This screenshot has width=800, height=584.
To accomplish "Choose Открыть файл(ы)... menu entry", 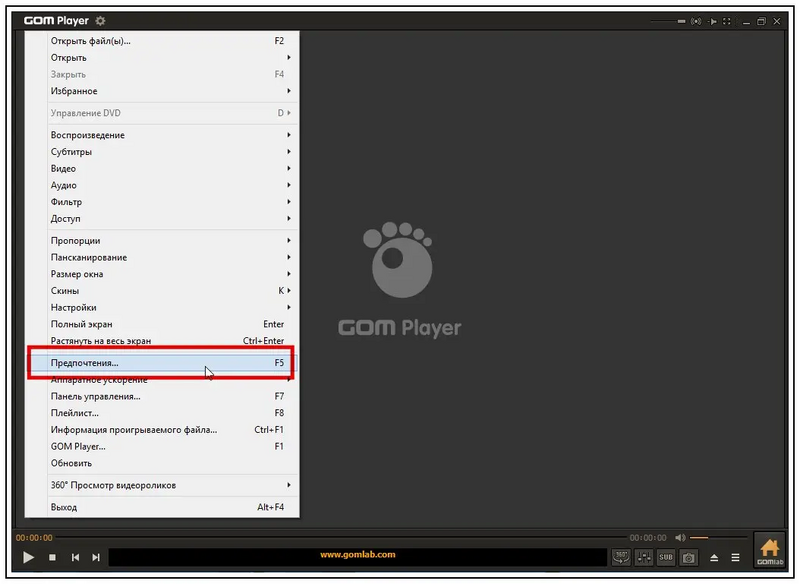I will click(x=162, y=41).
